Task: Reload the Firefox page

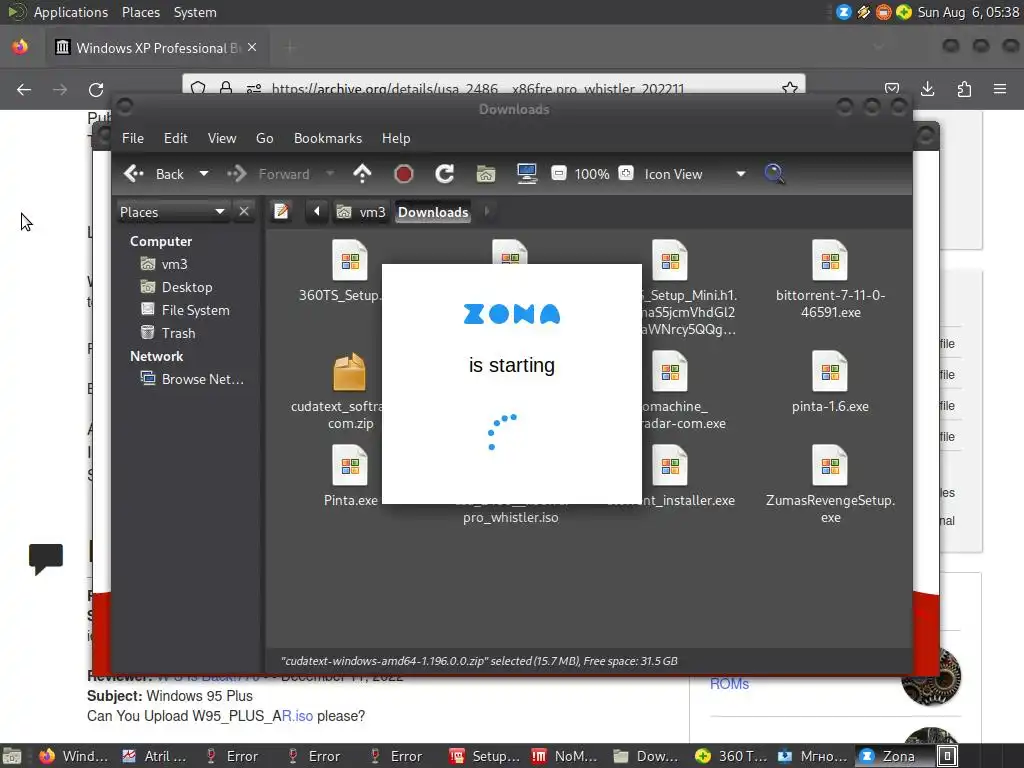Action: pyautogui.click(x=96, y=89)
